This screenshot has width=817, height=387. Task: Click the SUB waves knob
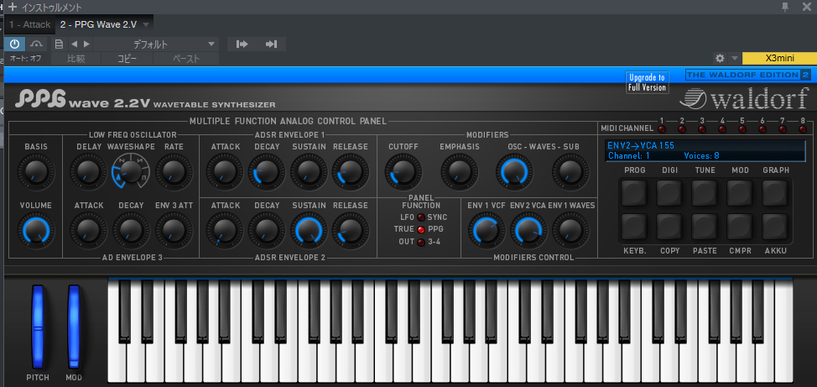(x=571, y=171)
